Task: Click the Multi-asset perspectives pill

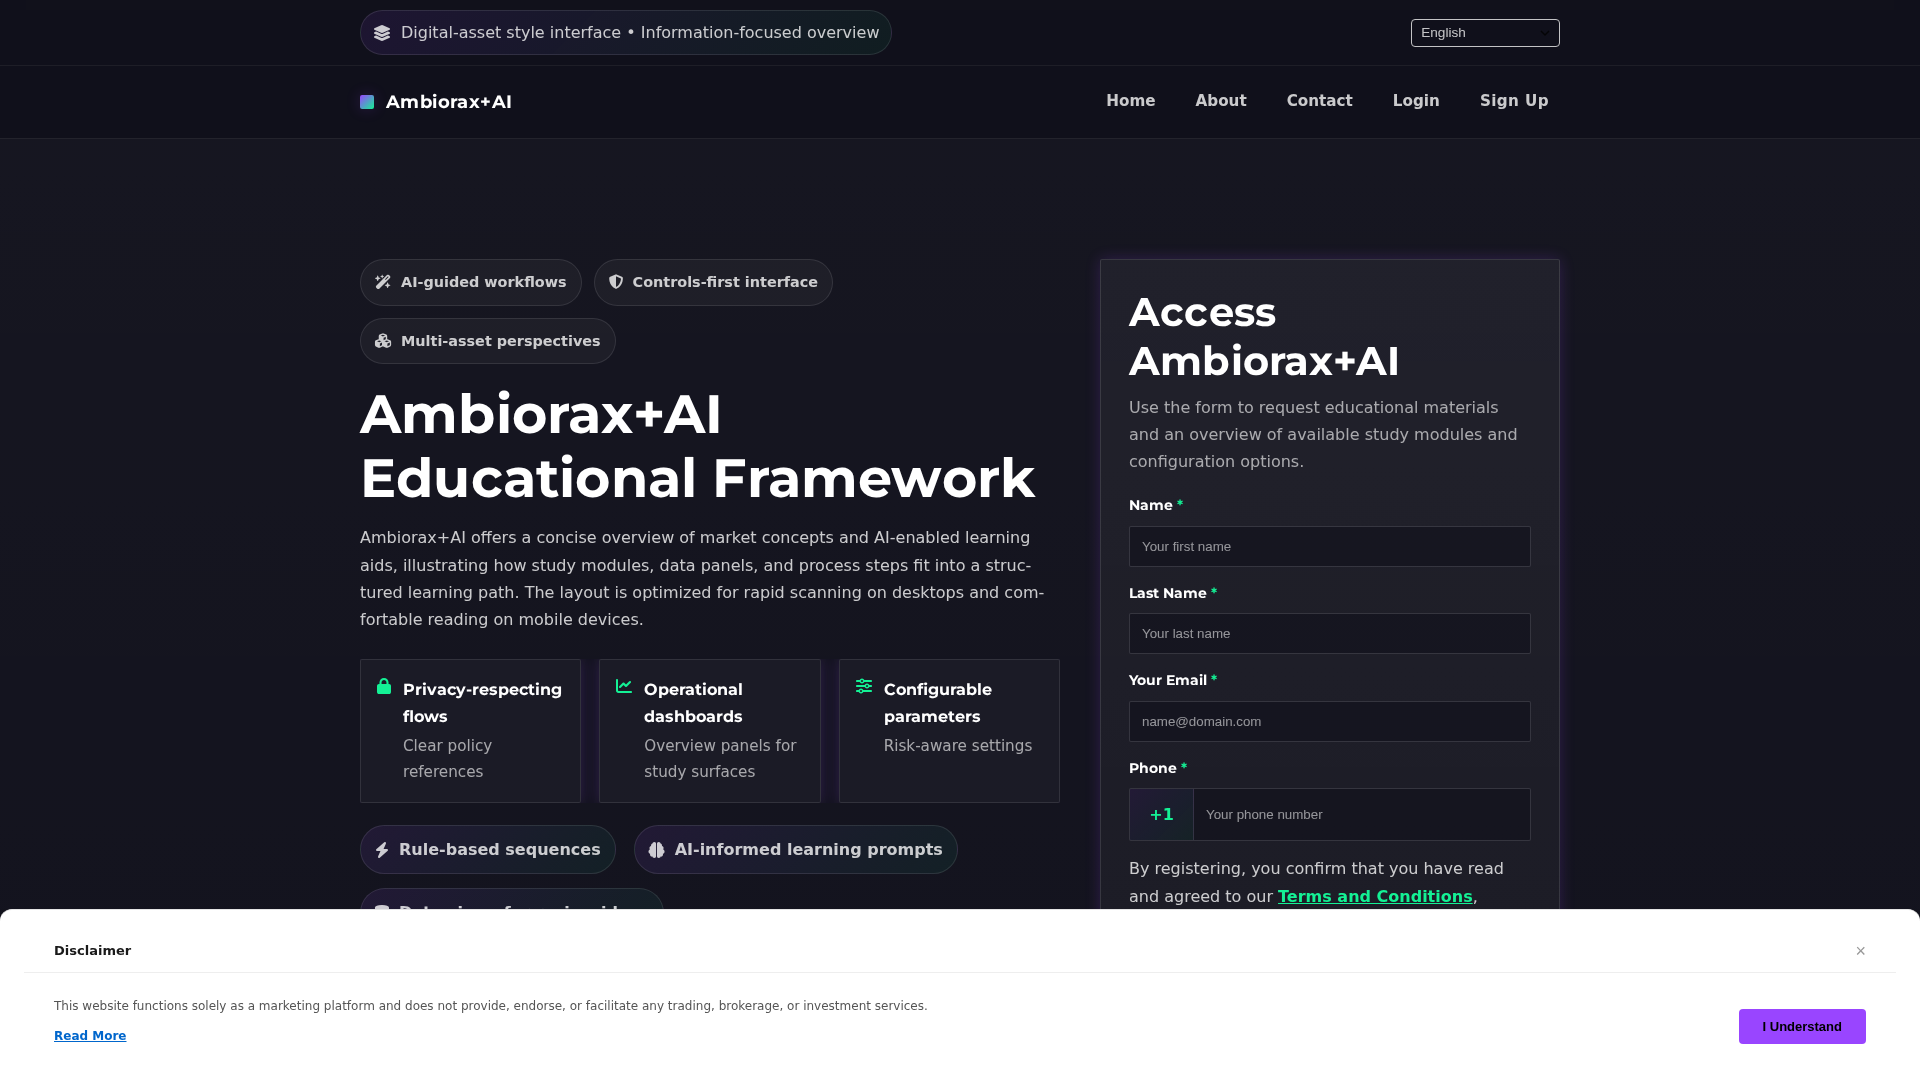Action: [x=488, y=341]
